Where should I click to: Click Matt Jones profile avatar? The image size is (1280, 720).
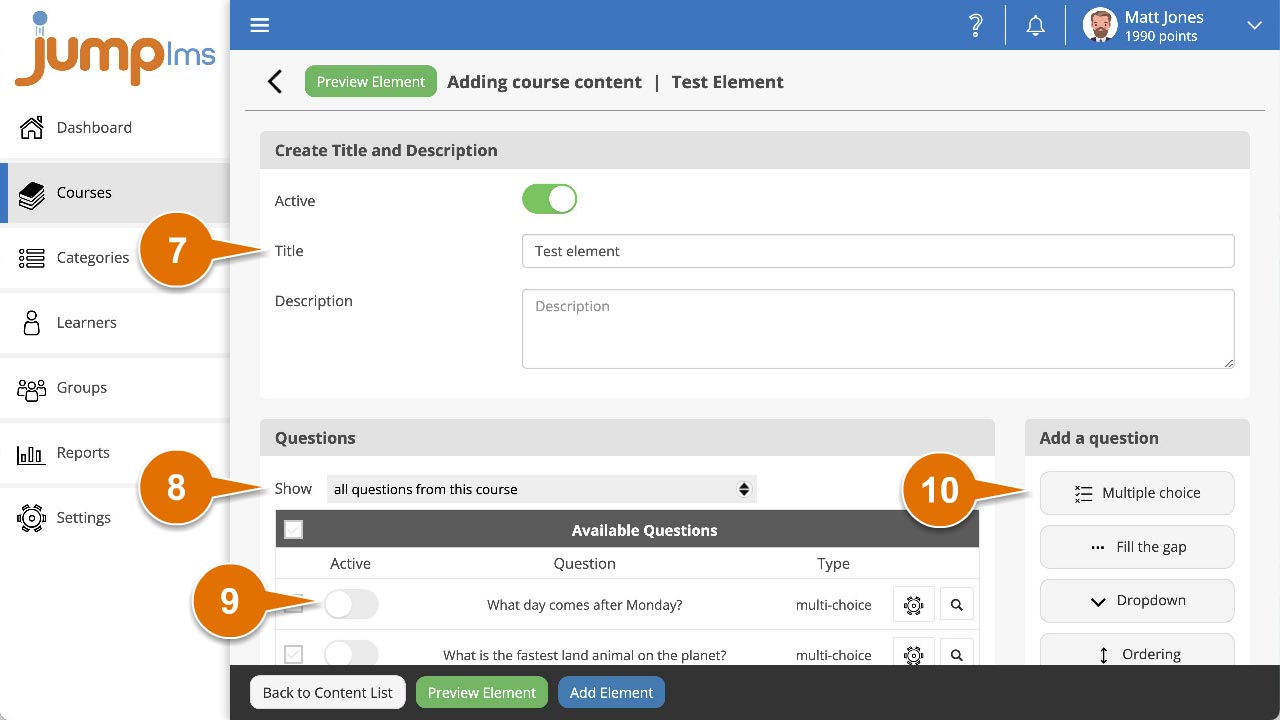1100,25
